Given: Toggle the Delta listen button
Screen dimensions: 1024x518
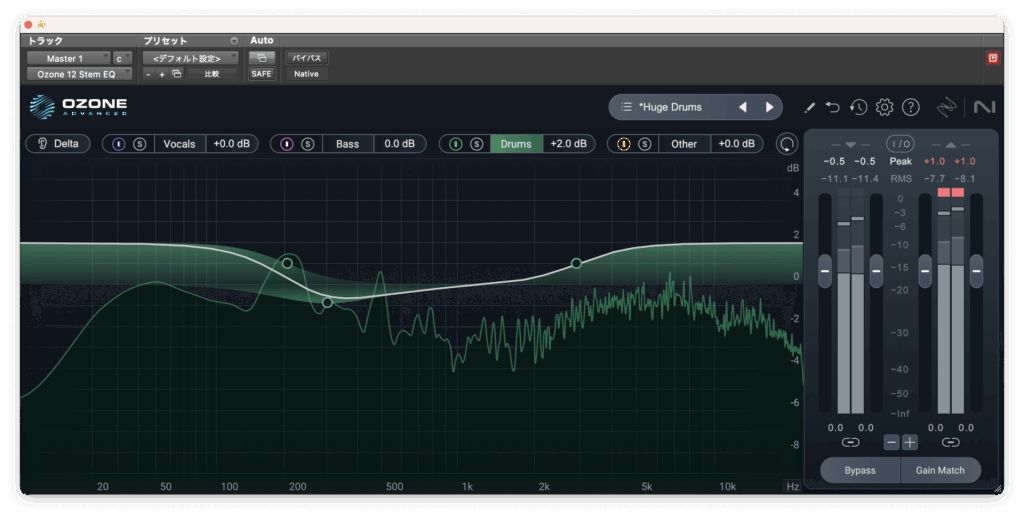Looking at the screenshot, I should pyautogui.click(x=58, y=144).
